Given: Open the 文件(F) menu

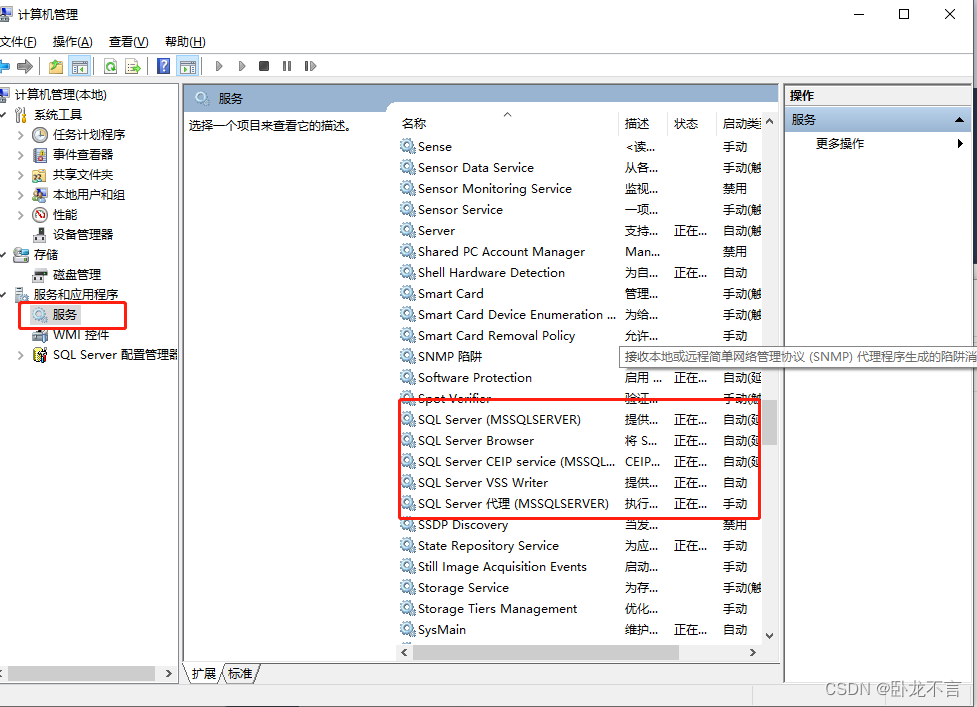Looking at the screenshot, I should 18,42.
